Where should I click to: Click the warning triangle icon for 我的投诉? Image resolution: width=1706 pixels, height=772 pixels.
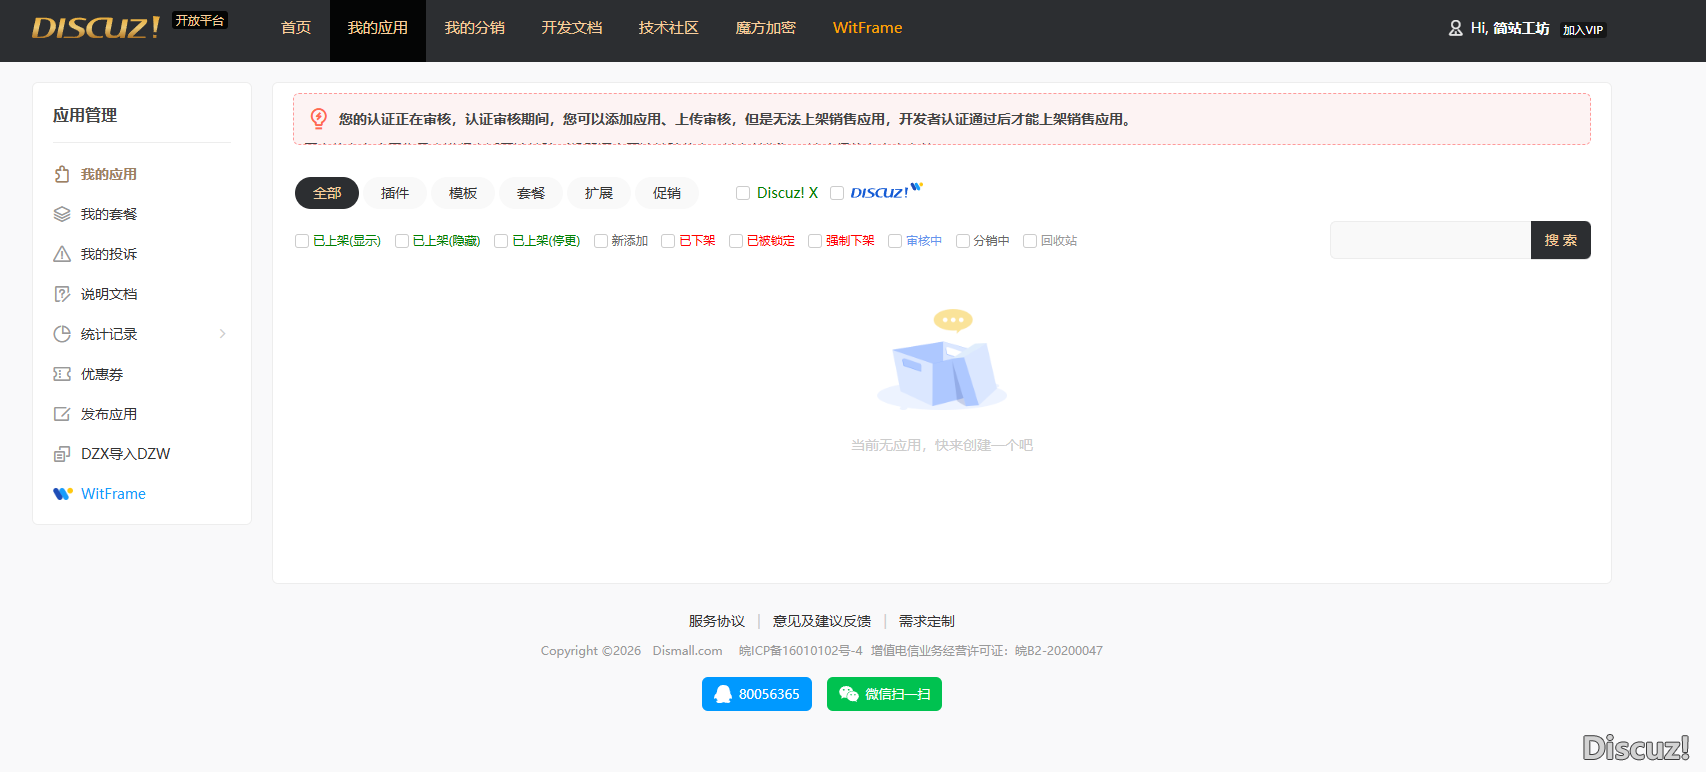(x=62, y=254)
